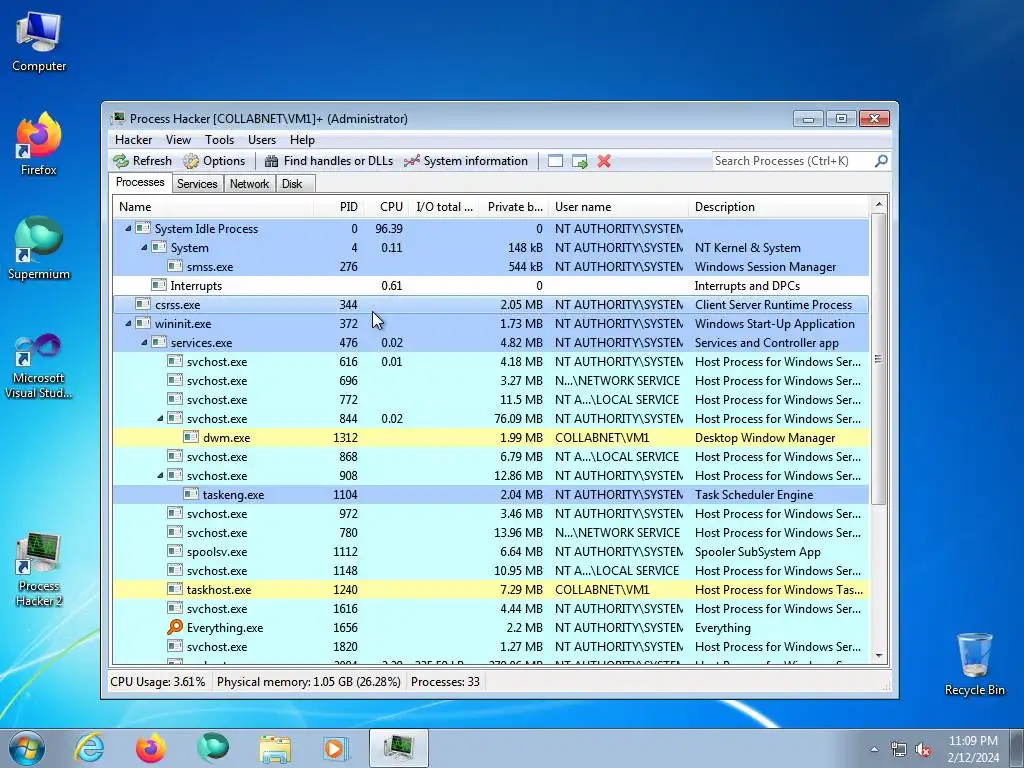The image size is (1024, 768).
Task: Open the Tools menu
Action: point(219,140)
